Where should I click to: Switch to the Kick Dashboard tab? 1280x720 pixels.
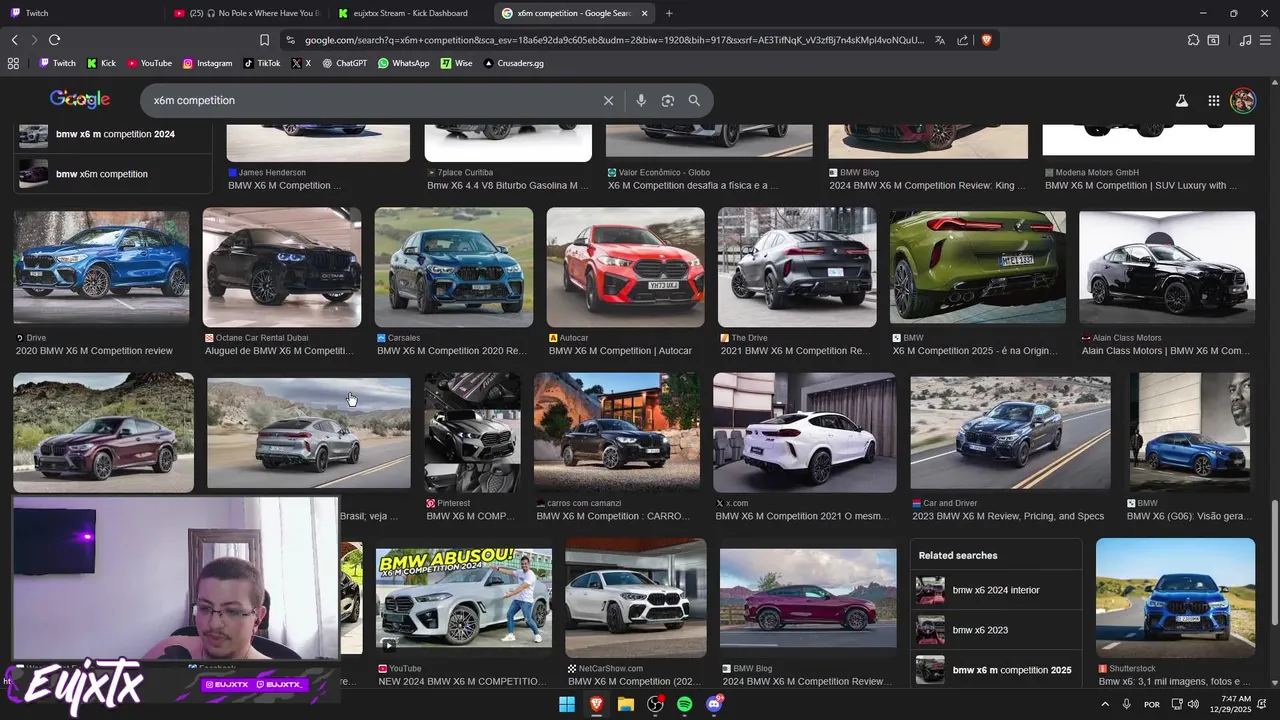pos(410,13)
